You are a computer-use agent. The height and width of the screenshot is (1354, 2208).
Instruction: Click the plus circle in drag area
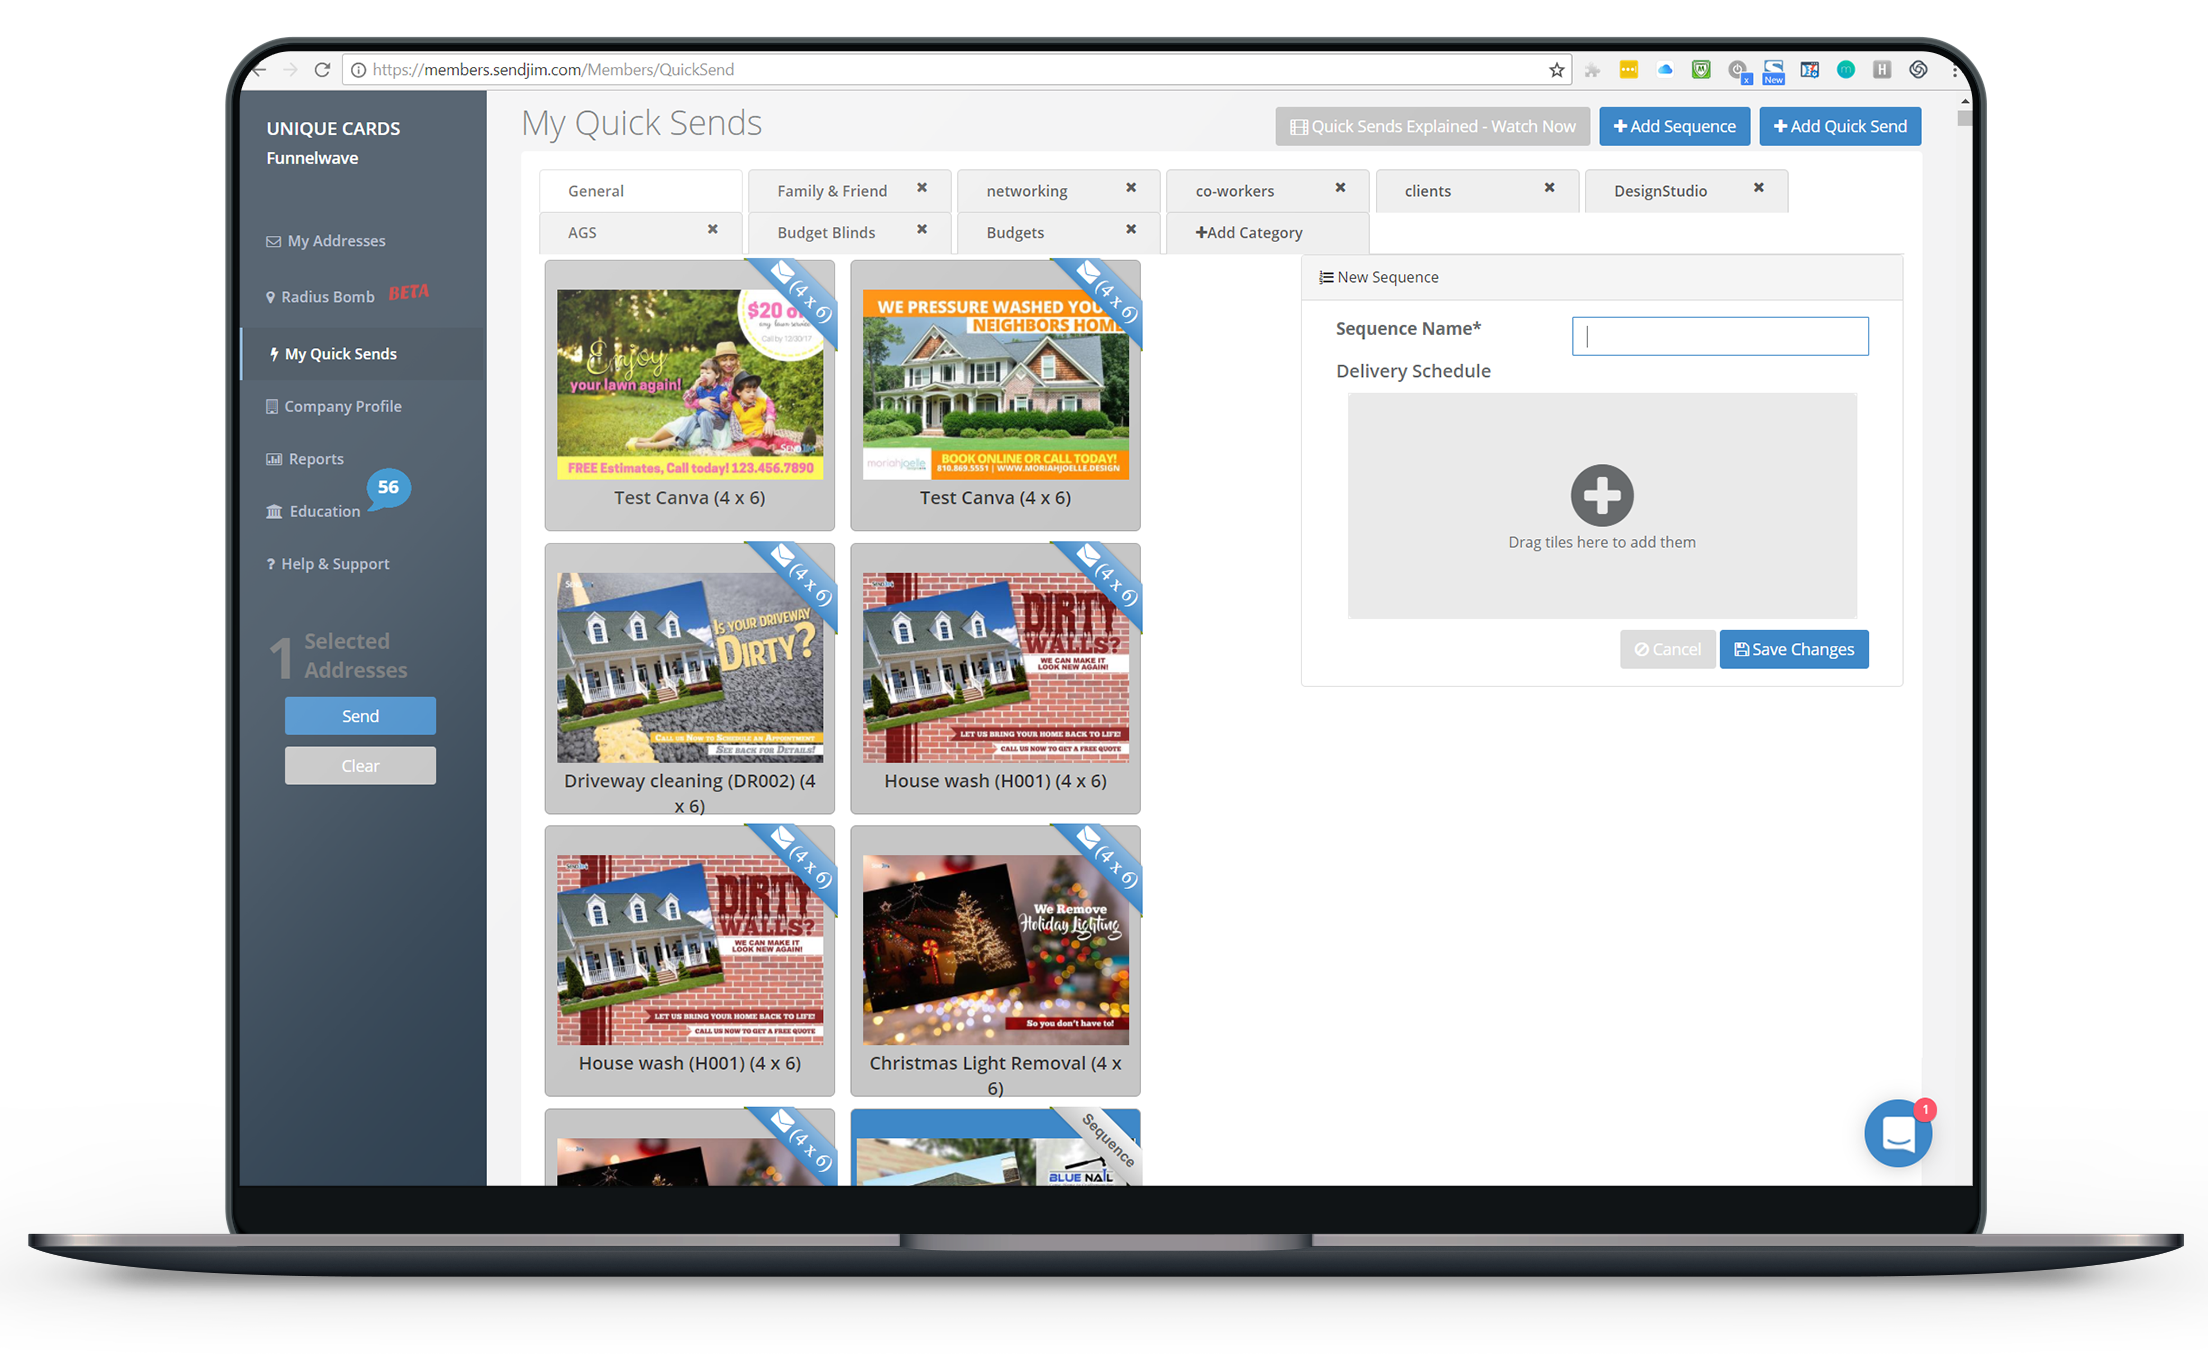tap(1602, 495)
